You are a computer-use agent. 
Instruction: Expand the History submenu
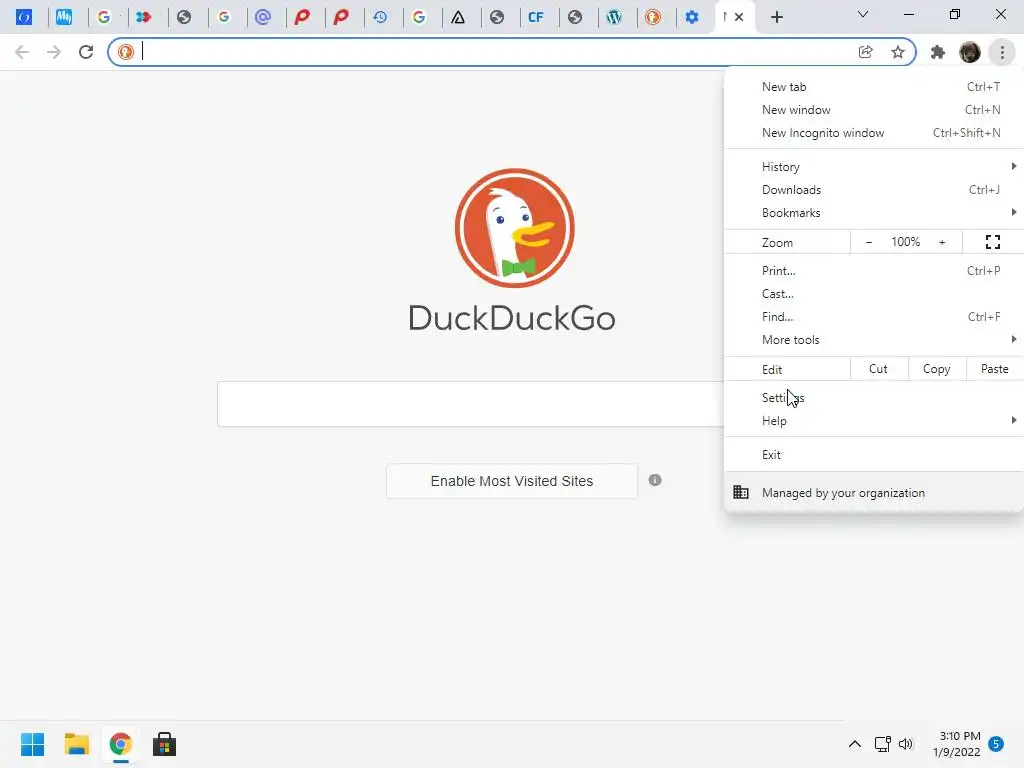874,167
